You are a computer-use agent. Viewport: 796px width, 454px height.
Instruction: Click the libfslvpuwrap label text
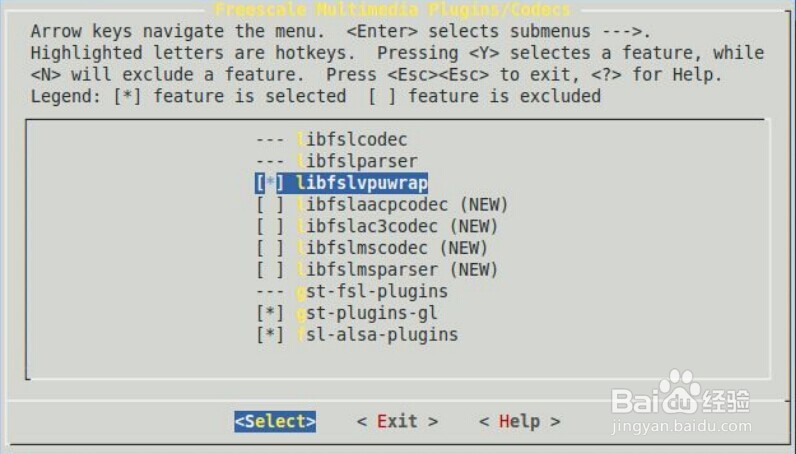tap(362, 183)
